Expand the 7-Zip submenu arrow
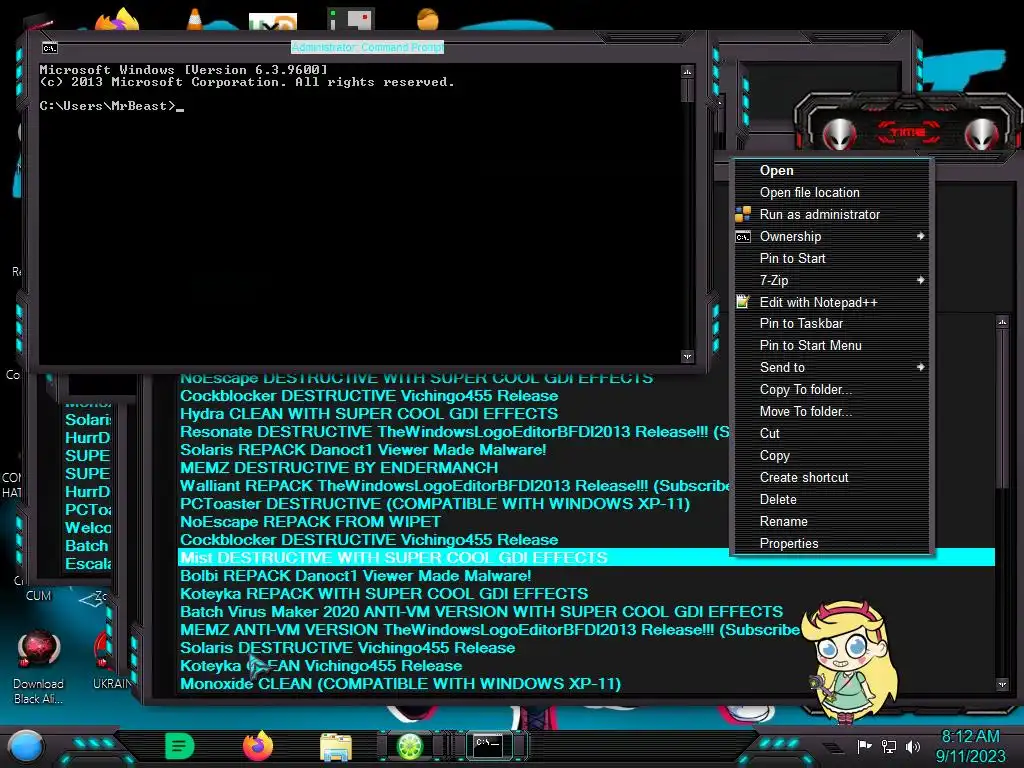 pyautogui.click(x=921, y=280)
